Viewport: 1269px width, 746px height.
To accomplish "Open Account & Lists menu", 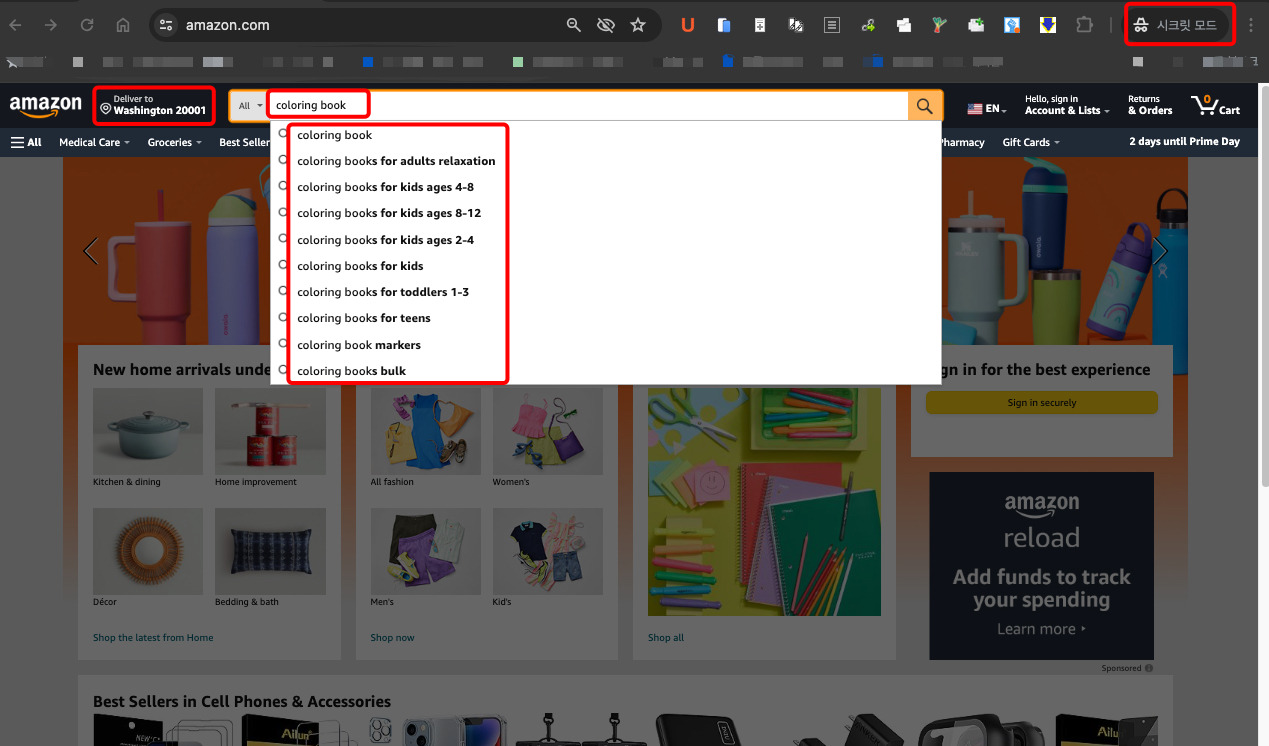I will [1067, 105].
